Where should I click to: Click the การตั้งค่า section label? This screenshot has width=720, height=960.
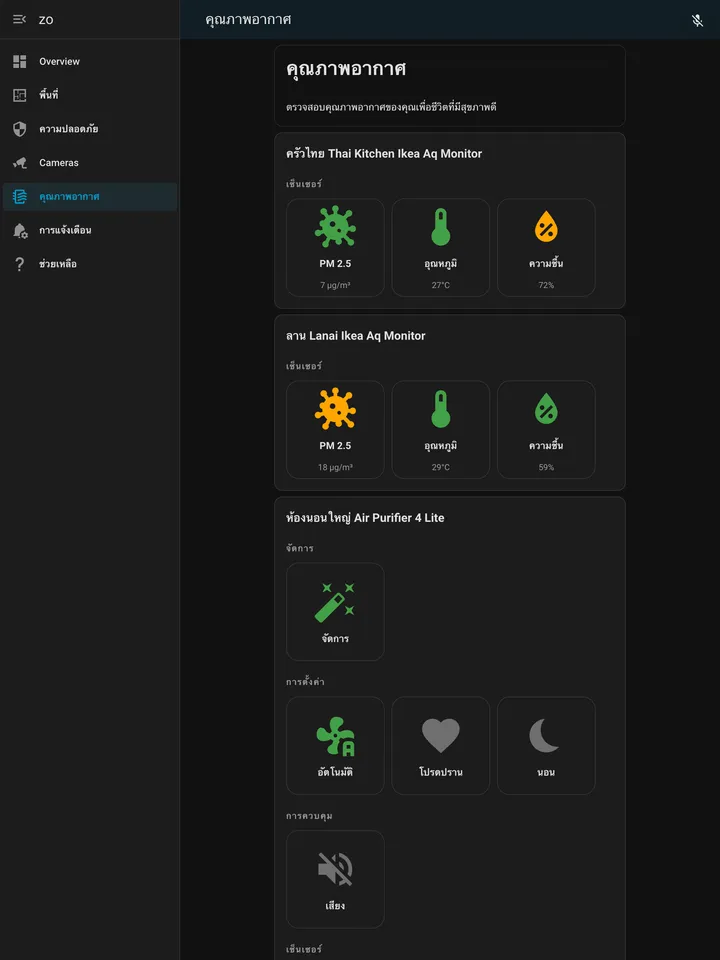tap(305, 681)
